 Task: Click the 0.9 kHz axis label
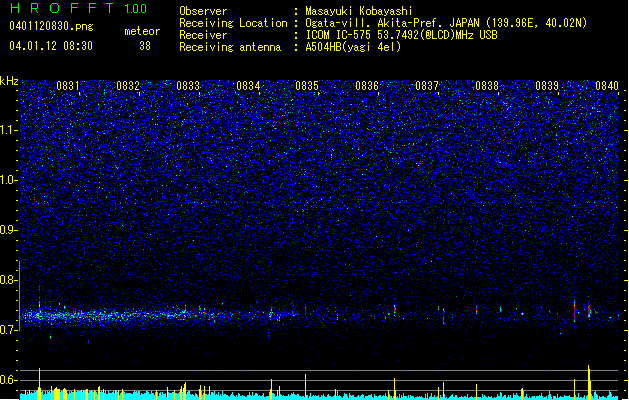(x=9, y=230)
